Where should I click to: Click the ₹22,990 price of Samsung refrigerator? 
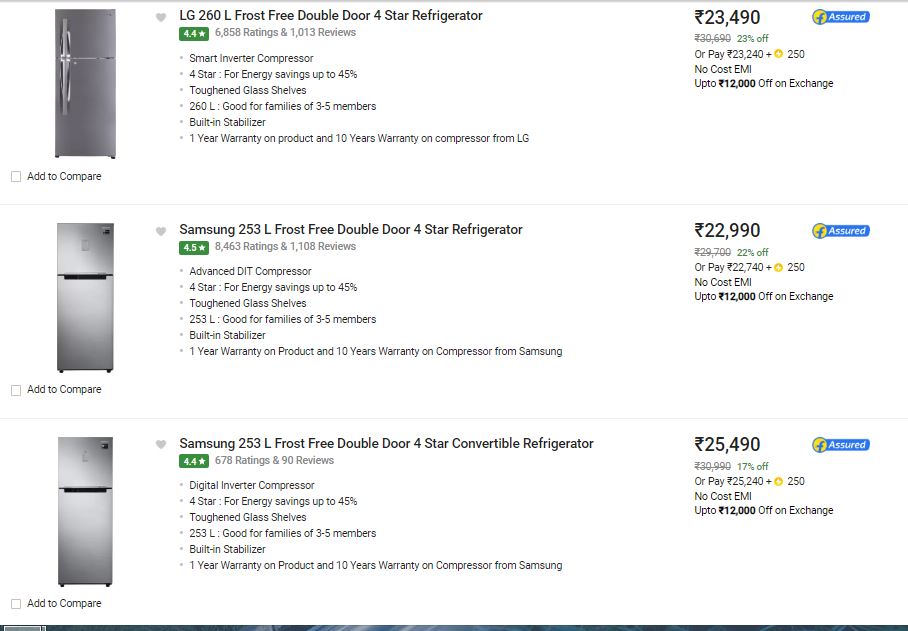click(727, 230)
